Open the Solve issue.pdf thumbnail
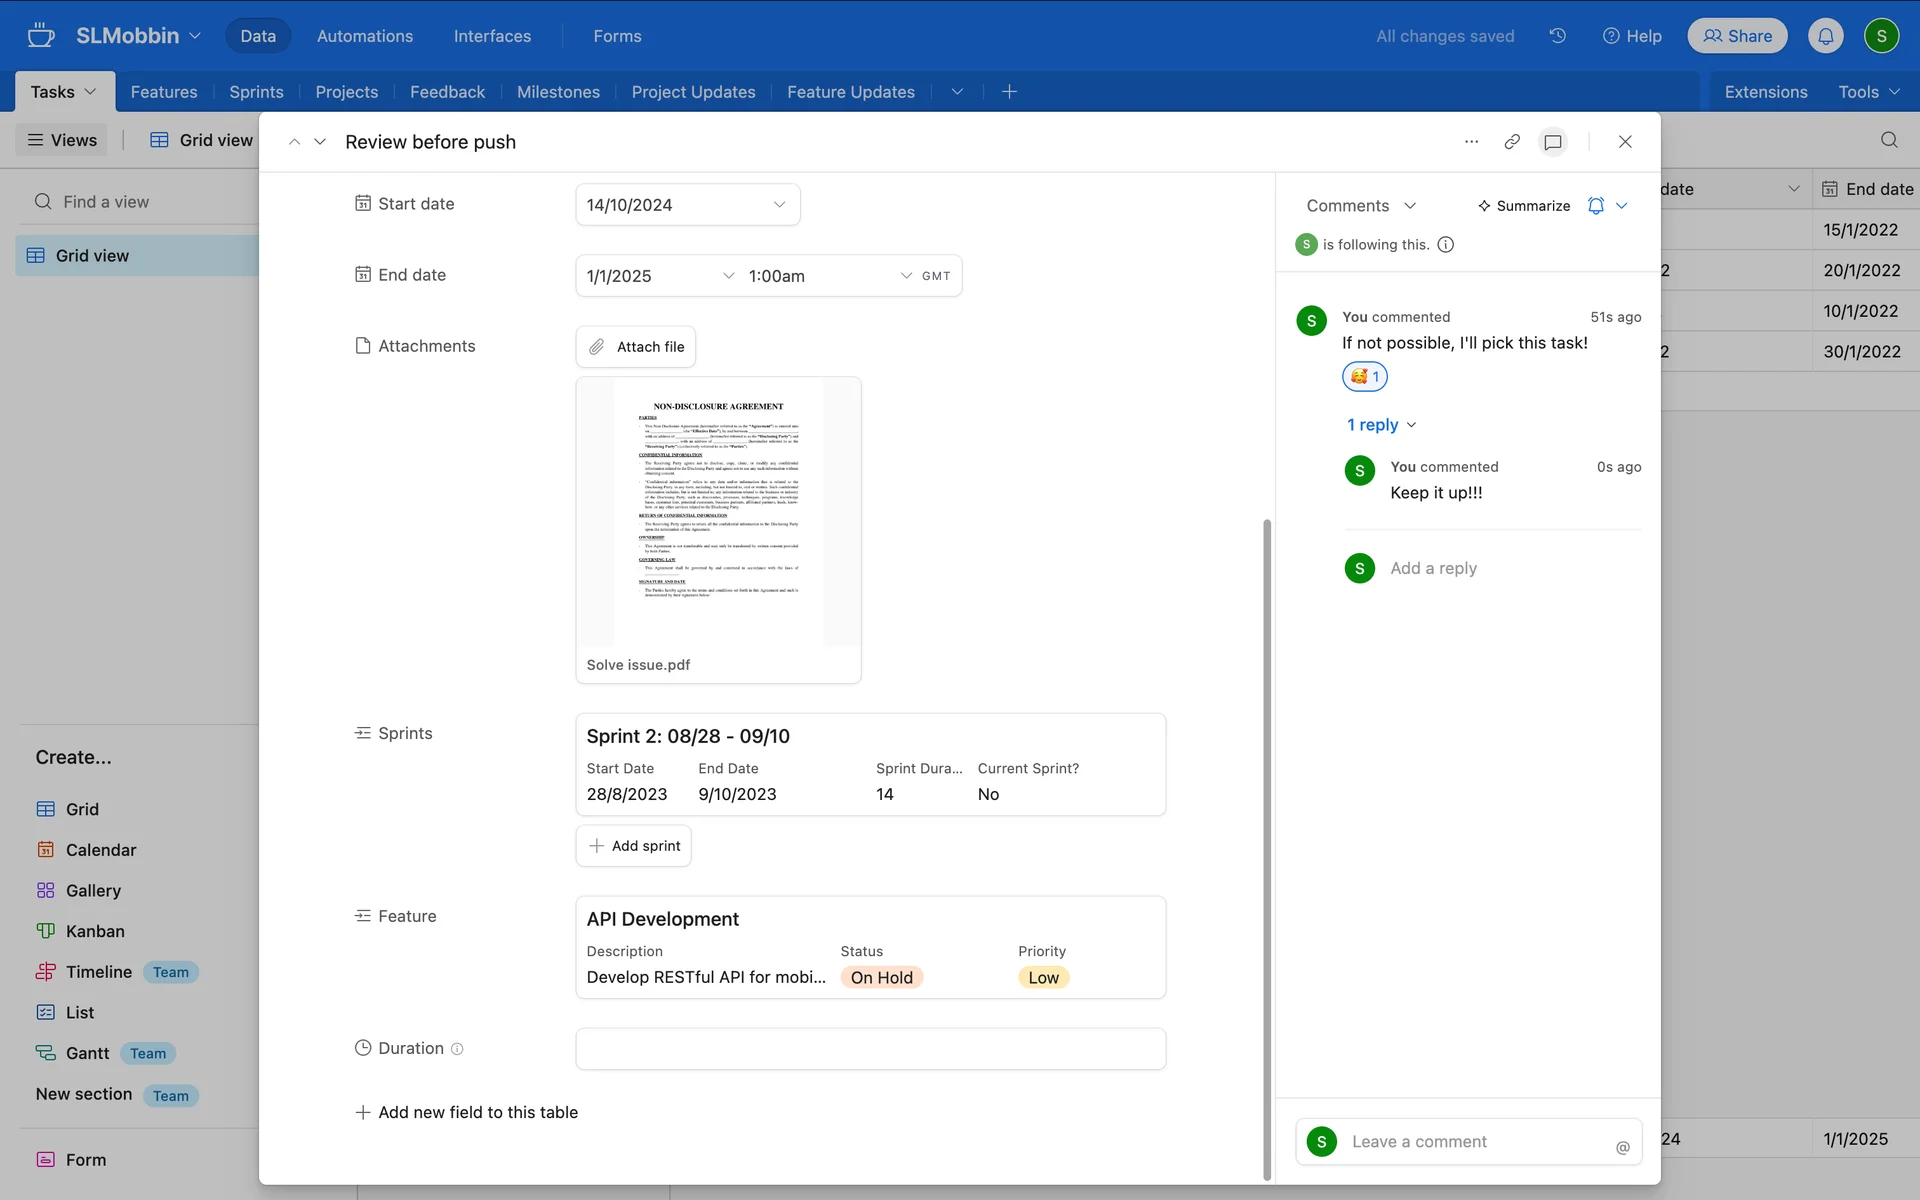This screenshot has width=1920, height=1200. click(718, 512)
